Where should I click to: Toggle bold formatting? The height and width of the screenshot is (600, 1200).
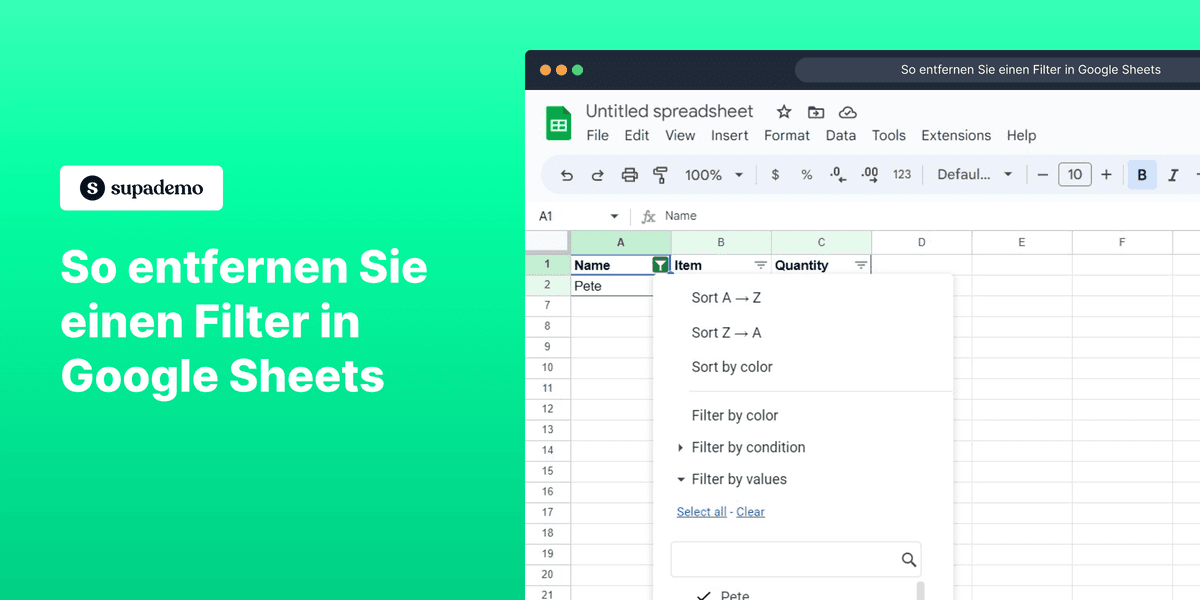(1142, 174)
